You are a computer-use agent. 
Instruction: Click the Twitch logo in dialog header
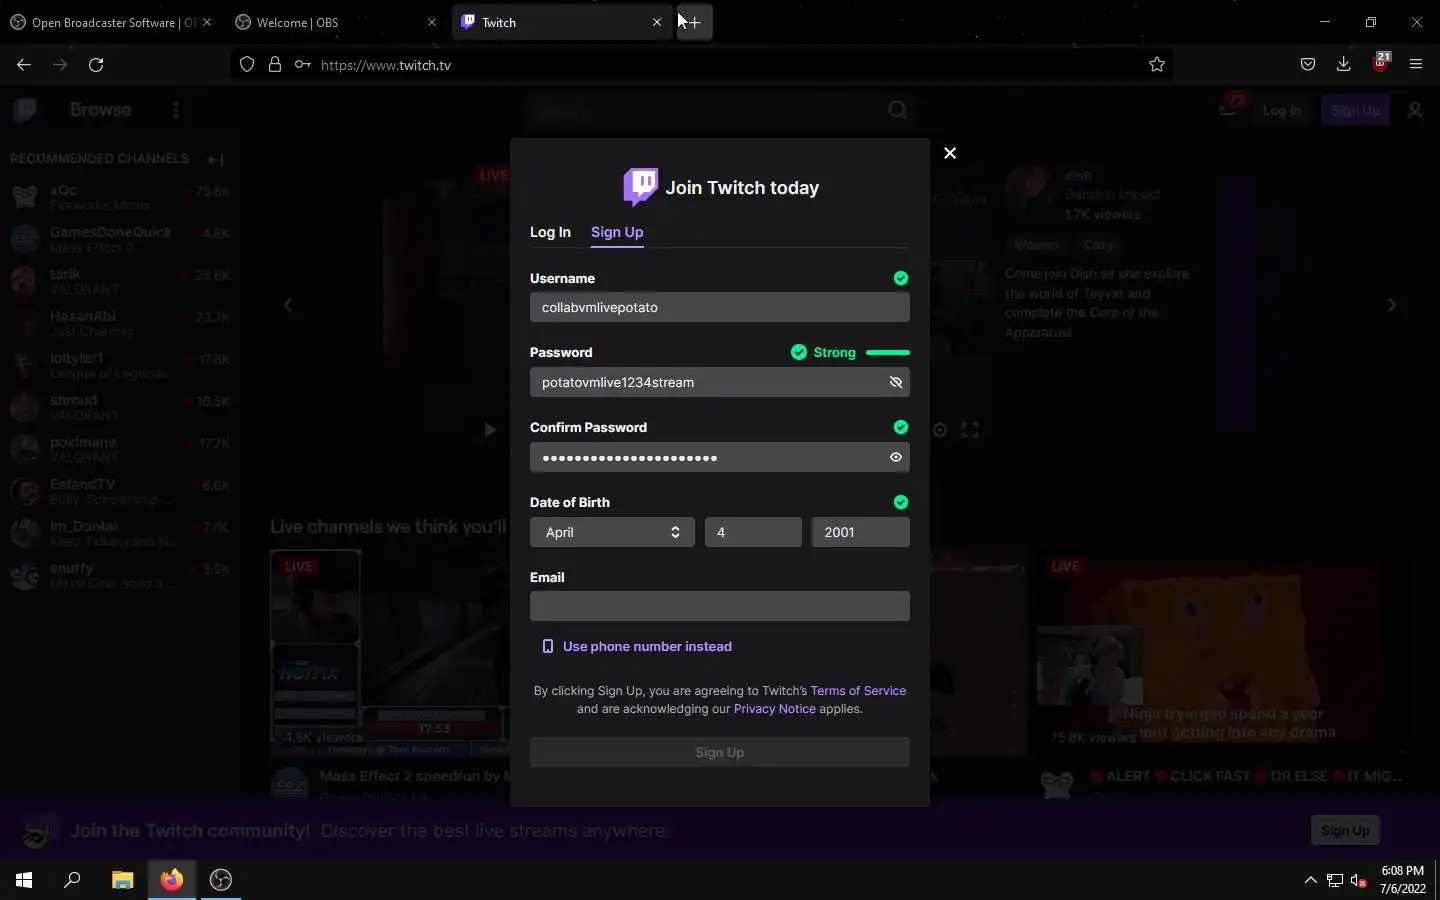641,187
